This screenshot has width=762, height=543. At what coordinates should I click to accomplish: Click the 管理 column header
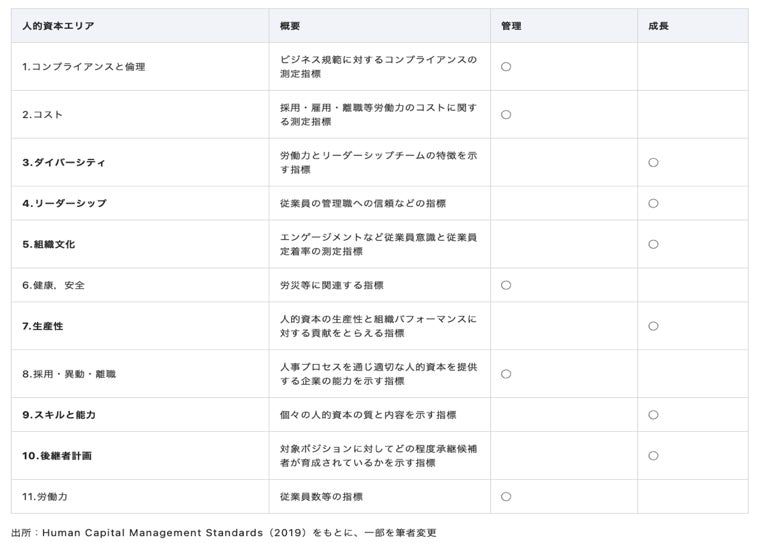tap(511, 26)
